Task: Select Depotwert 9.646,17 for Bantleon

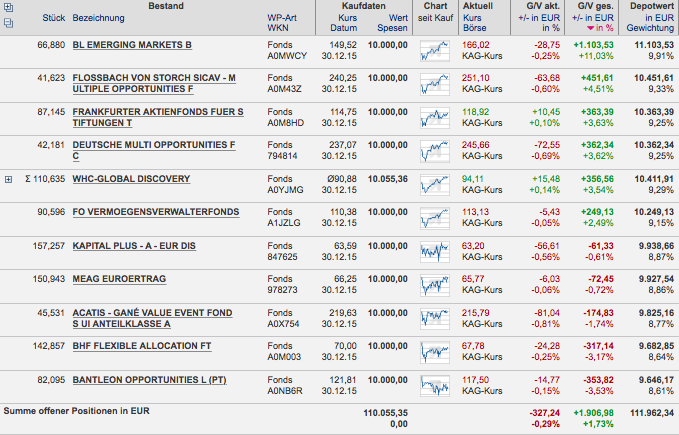Action: (656, 380)
